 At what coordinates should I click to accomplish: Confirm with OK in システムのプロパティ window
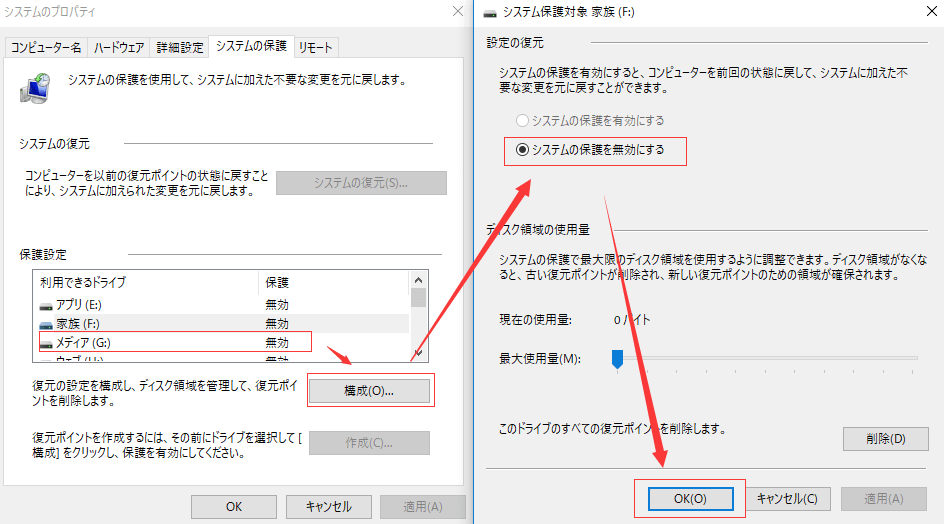pyautogui.click(x=234, y=507)
